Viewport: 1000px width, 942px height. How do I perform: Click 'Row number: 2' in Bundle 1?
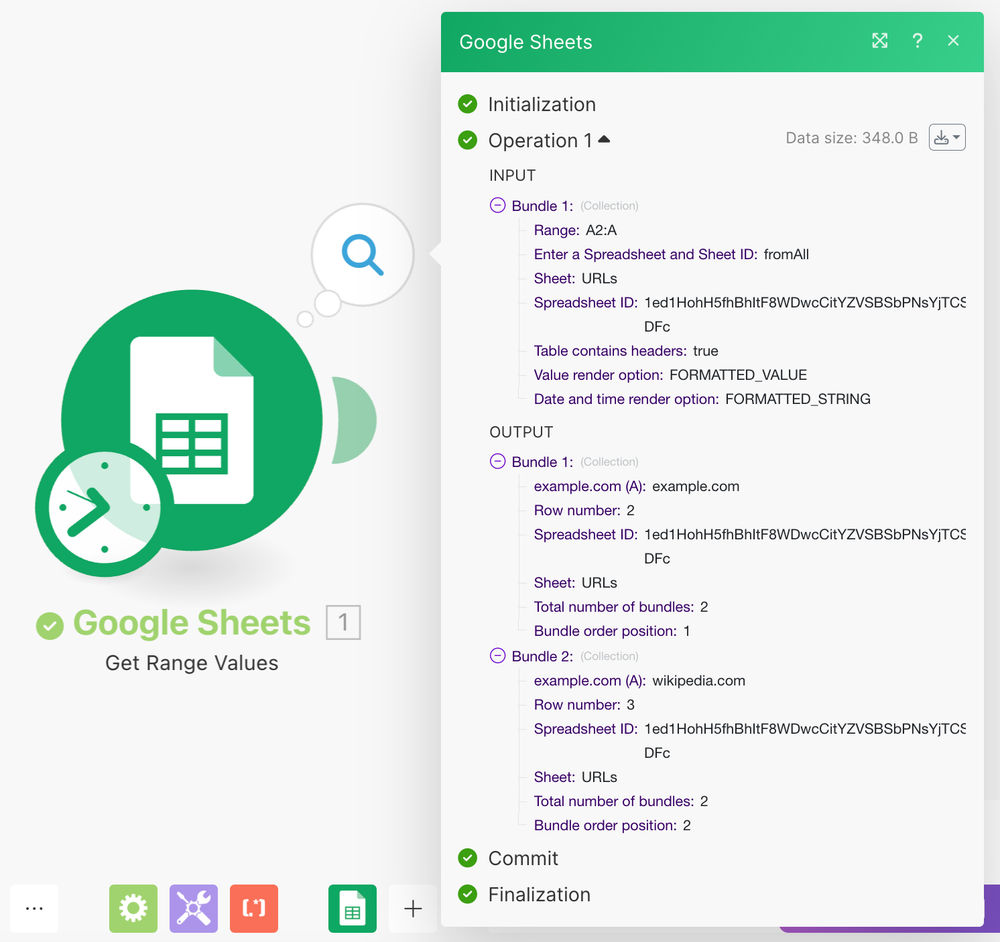(x=584, y=510)
